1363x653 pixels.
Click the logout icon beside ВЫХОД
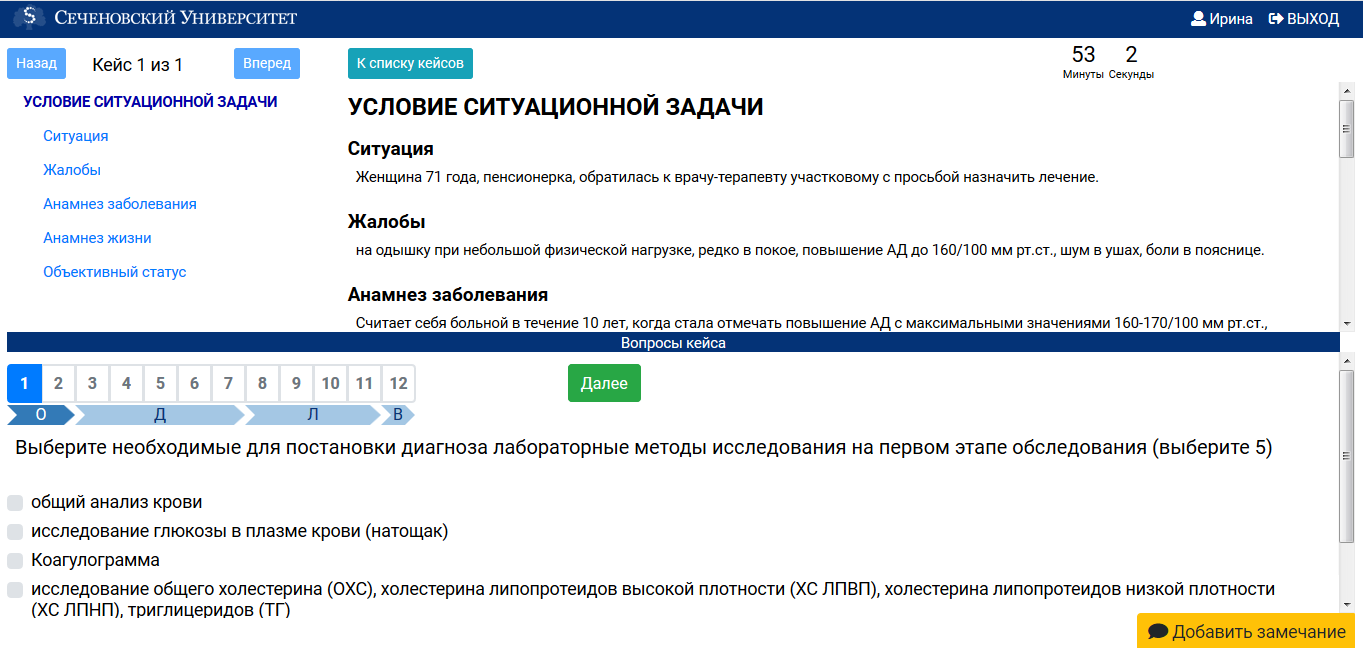pos(1277,17)
